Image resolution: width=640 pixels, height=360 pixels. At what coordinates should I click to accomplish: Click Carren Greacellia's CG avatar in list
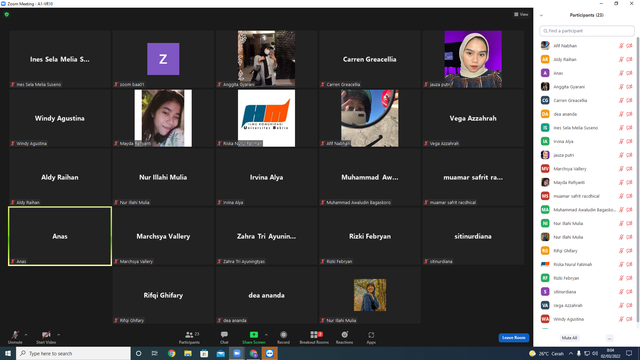pyautogui.click(x=545, y=100)
